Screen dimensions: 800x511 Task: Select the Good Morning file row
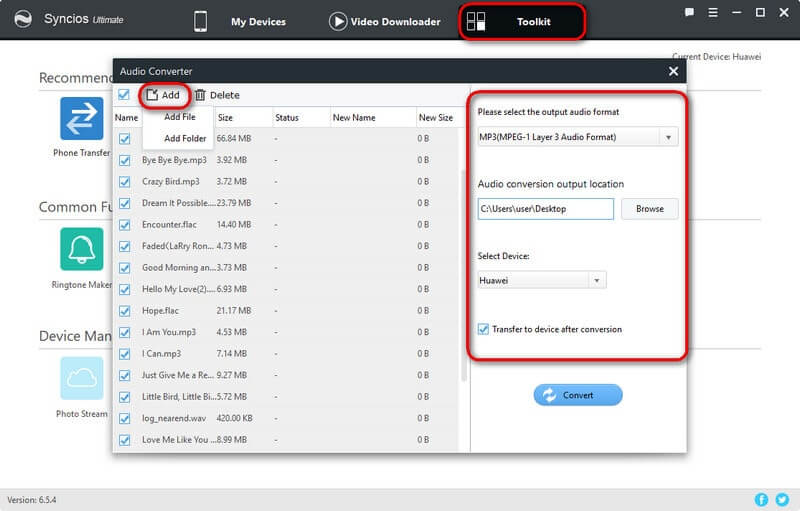(286, 267)
